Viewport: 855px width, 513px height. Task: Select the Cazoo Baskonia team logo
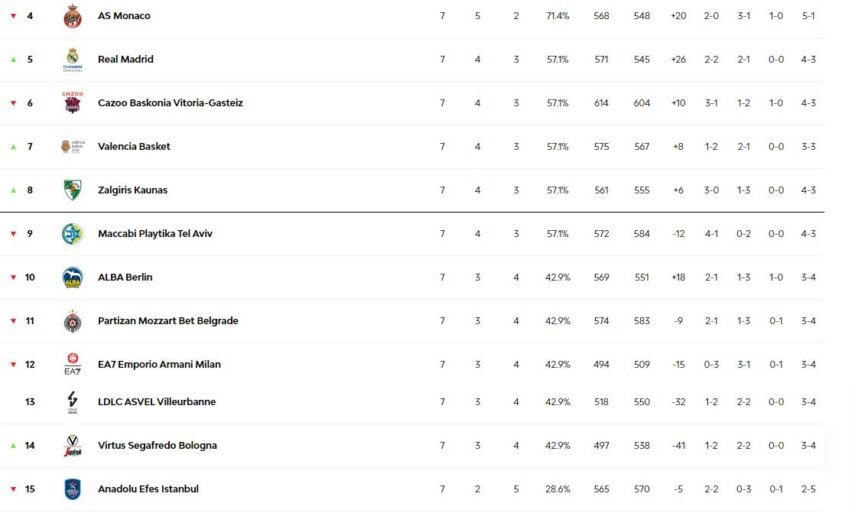click(x=72, y=103)
